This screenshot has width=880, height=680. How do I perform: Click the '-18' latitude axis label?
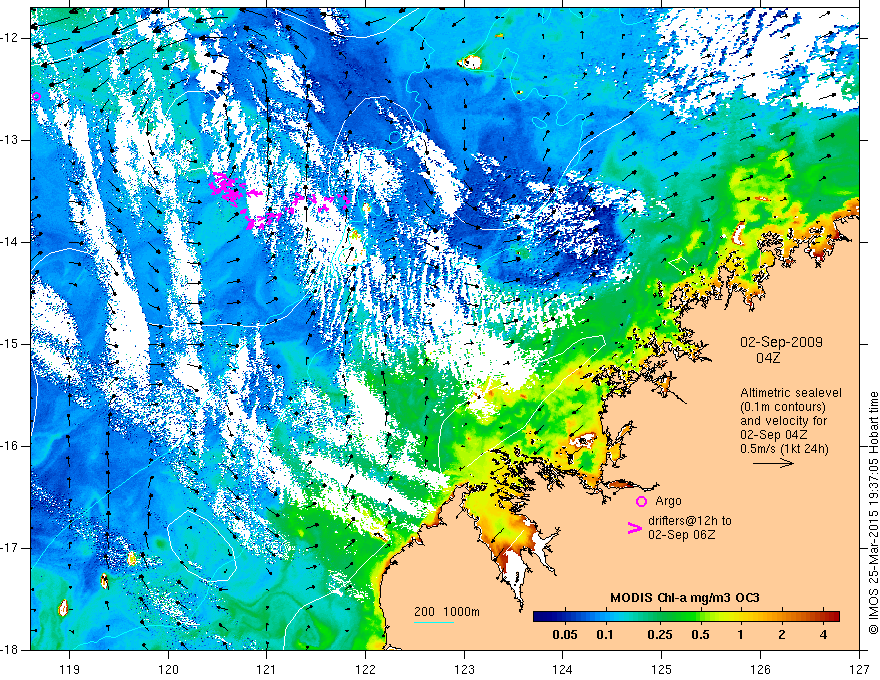[11, 650]
